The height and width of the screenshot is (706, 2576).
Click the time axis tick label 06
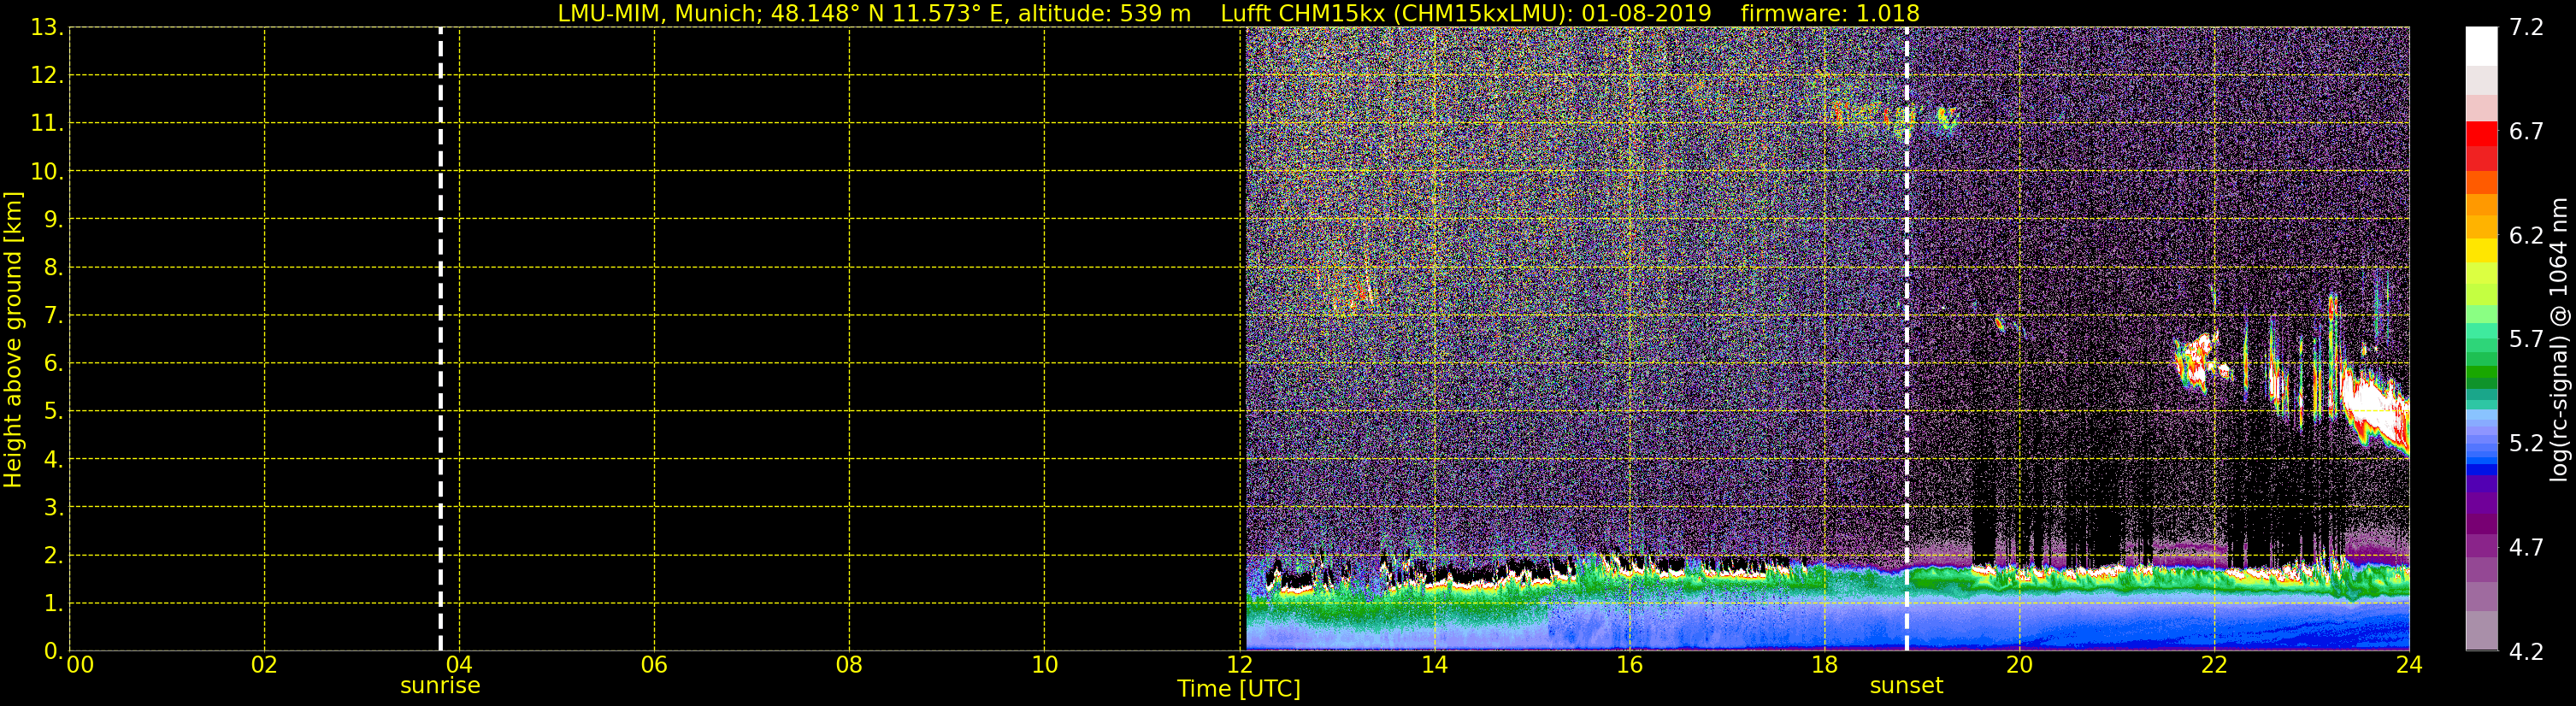(x=654, y=665)
